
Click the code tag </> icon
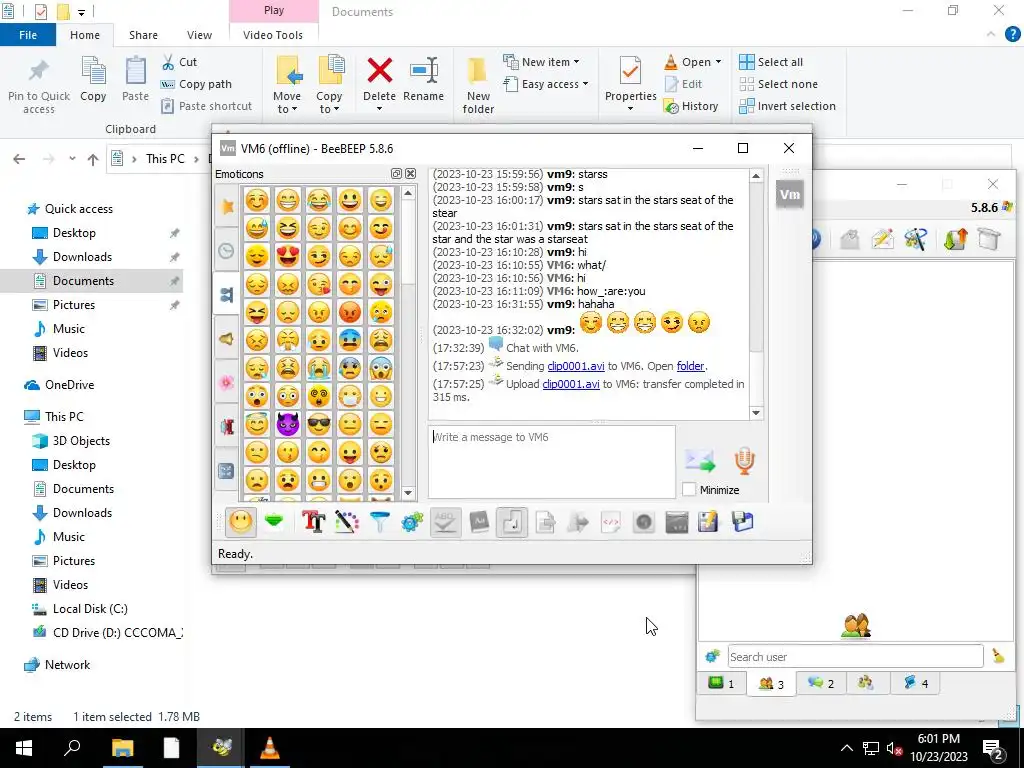pos(611,522)
